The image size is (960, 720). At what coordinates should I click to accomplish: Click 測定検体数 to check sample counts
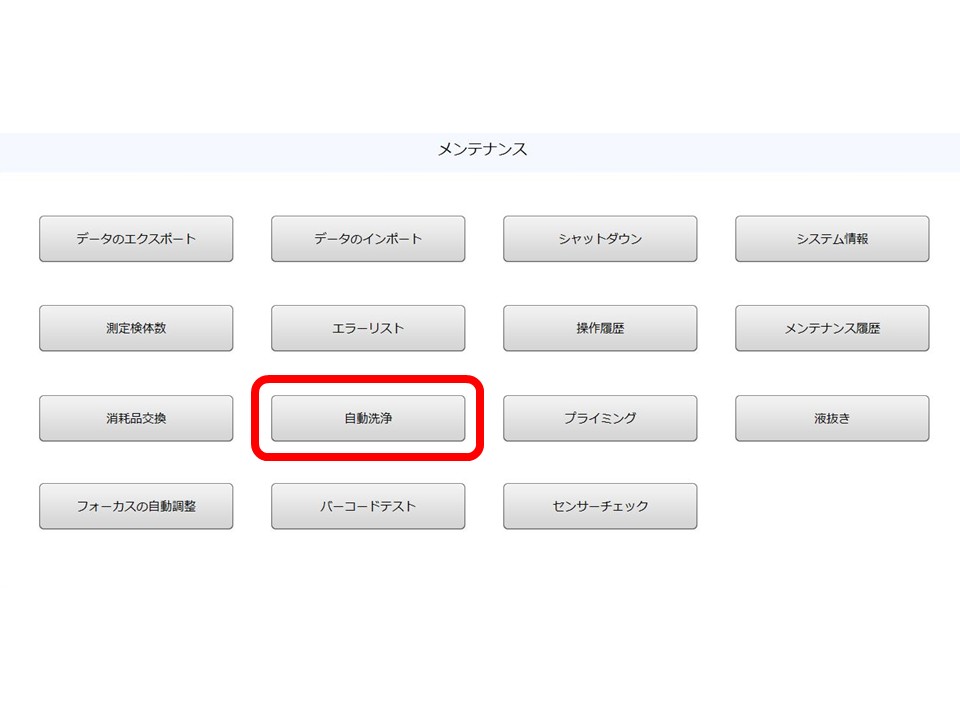pyautogui.click(x=135, y=327)
